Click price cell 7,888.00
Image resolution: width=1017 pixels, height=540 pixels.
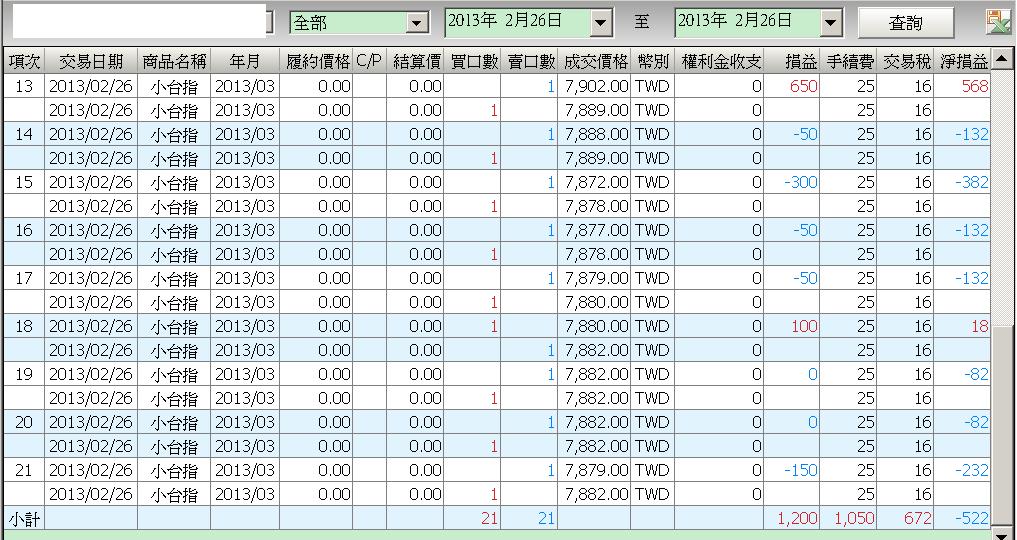tap(596, 134)
